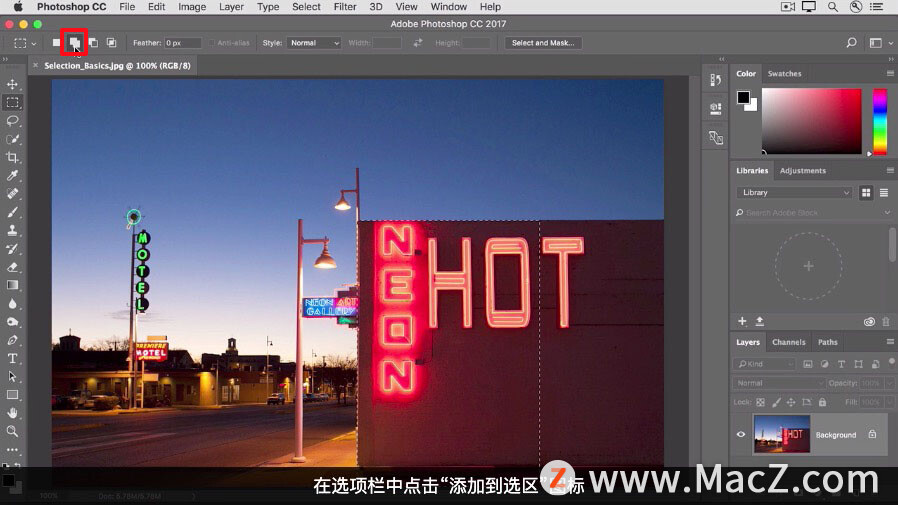This screenshot has width=898, height=505.
Task: Toggle Lock transparent pixels
Action: coord(760,402)
